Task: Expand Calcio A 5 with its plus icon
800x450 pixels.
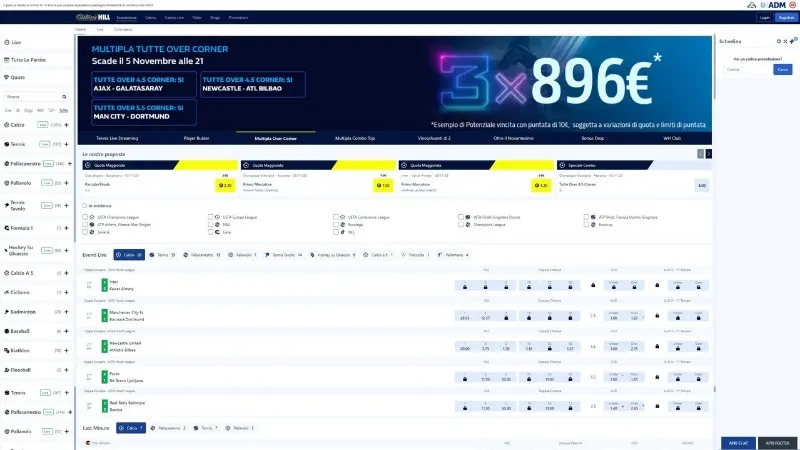Action: (x=66, y=273)
